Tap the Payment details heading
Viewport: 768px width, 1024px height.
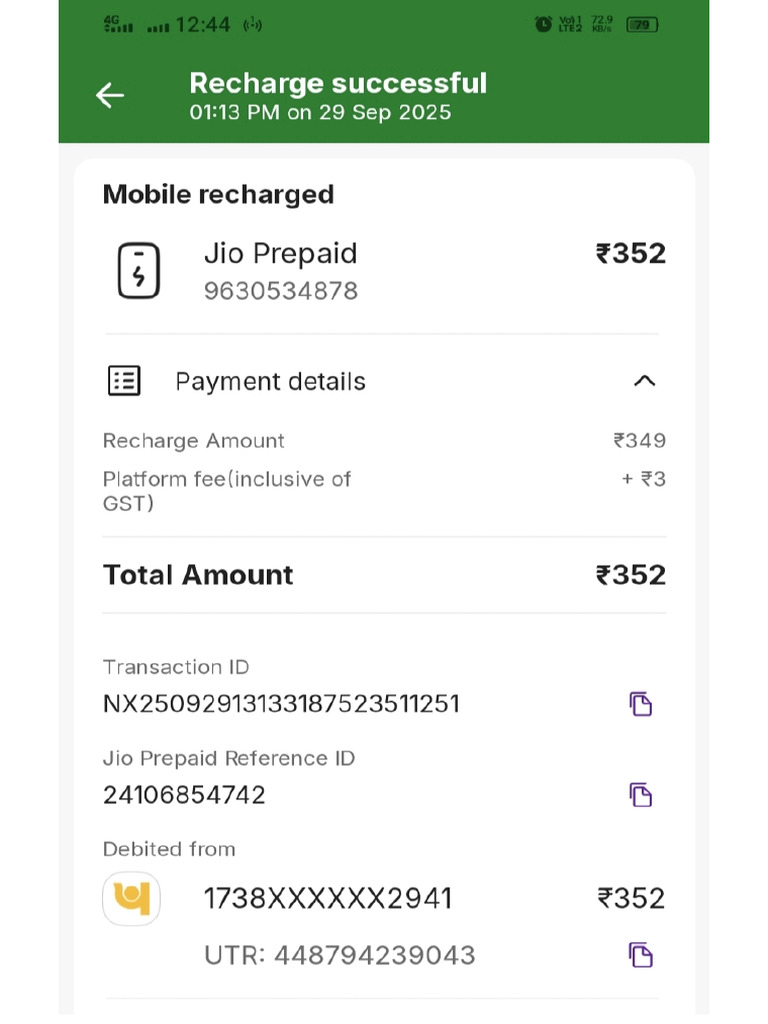(x=270, y=381)
